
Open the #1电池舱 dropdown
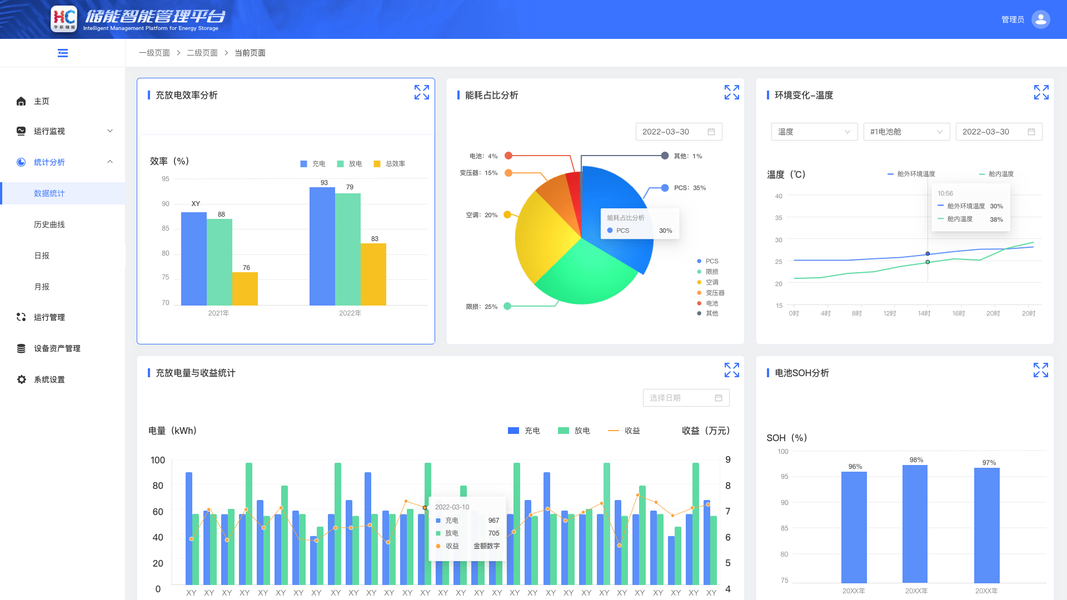tap(906, 132)
